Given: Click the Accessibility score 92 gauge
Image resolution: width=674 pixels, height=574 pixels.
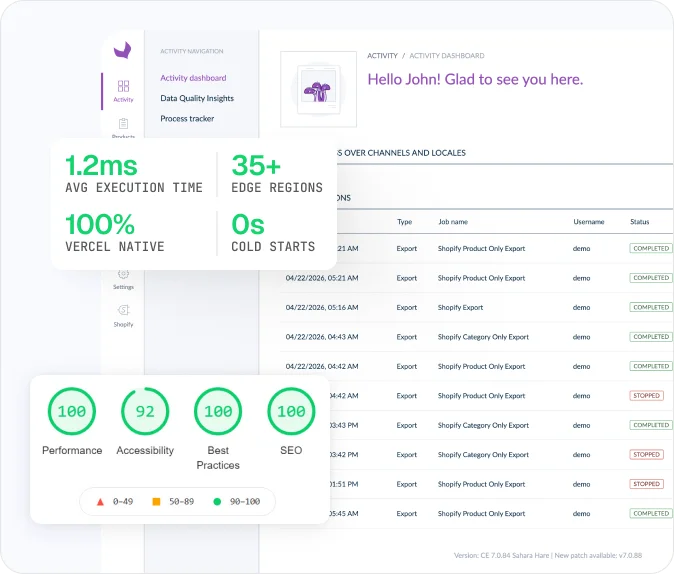Looking at the screenshot, I should [145, 411].
